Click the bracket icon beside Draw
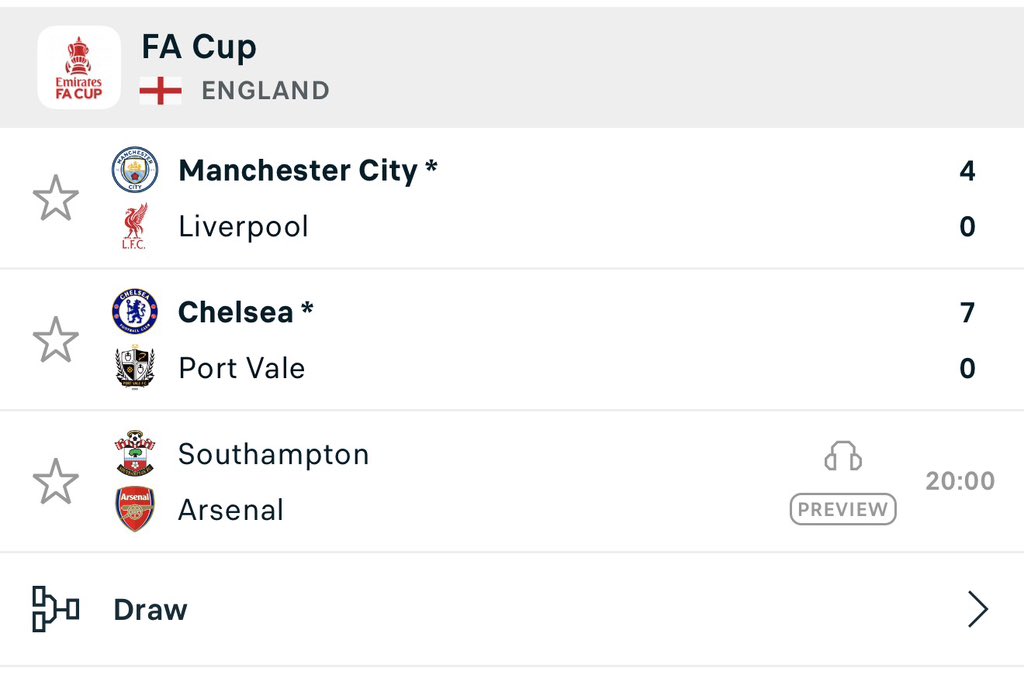The image size is (1024, 678). [x=55, y=609]
